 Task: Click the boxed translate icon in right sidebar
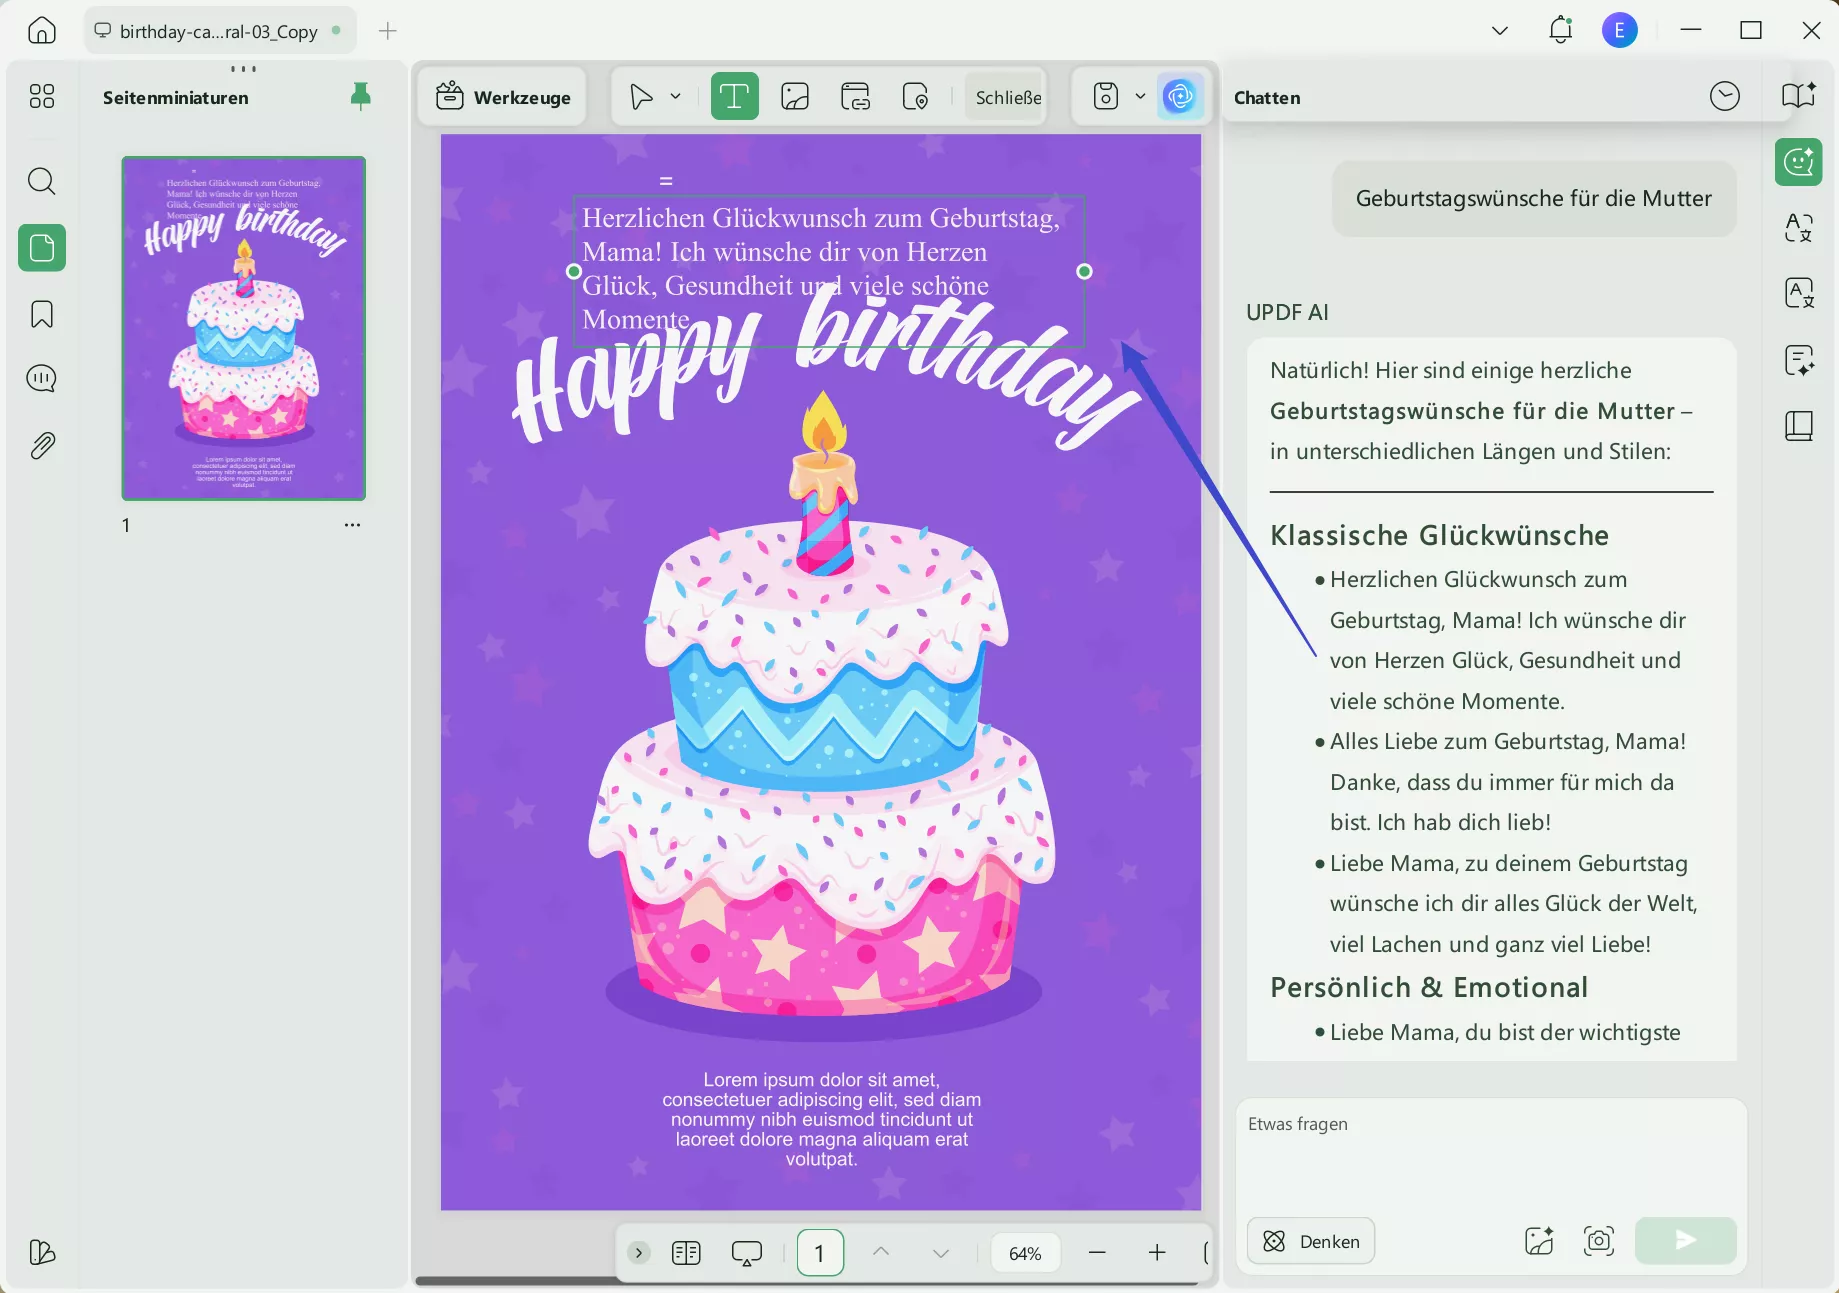point(1798,293)
